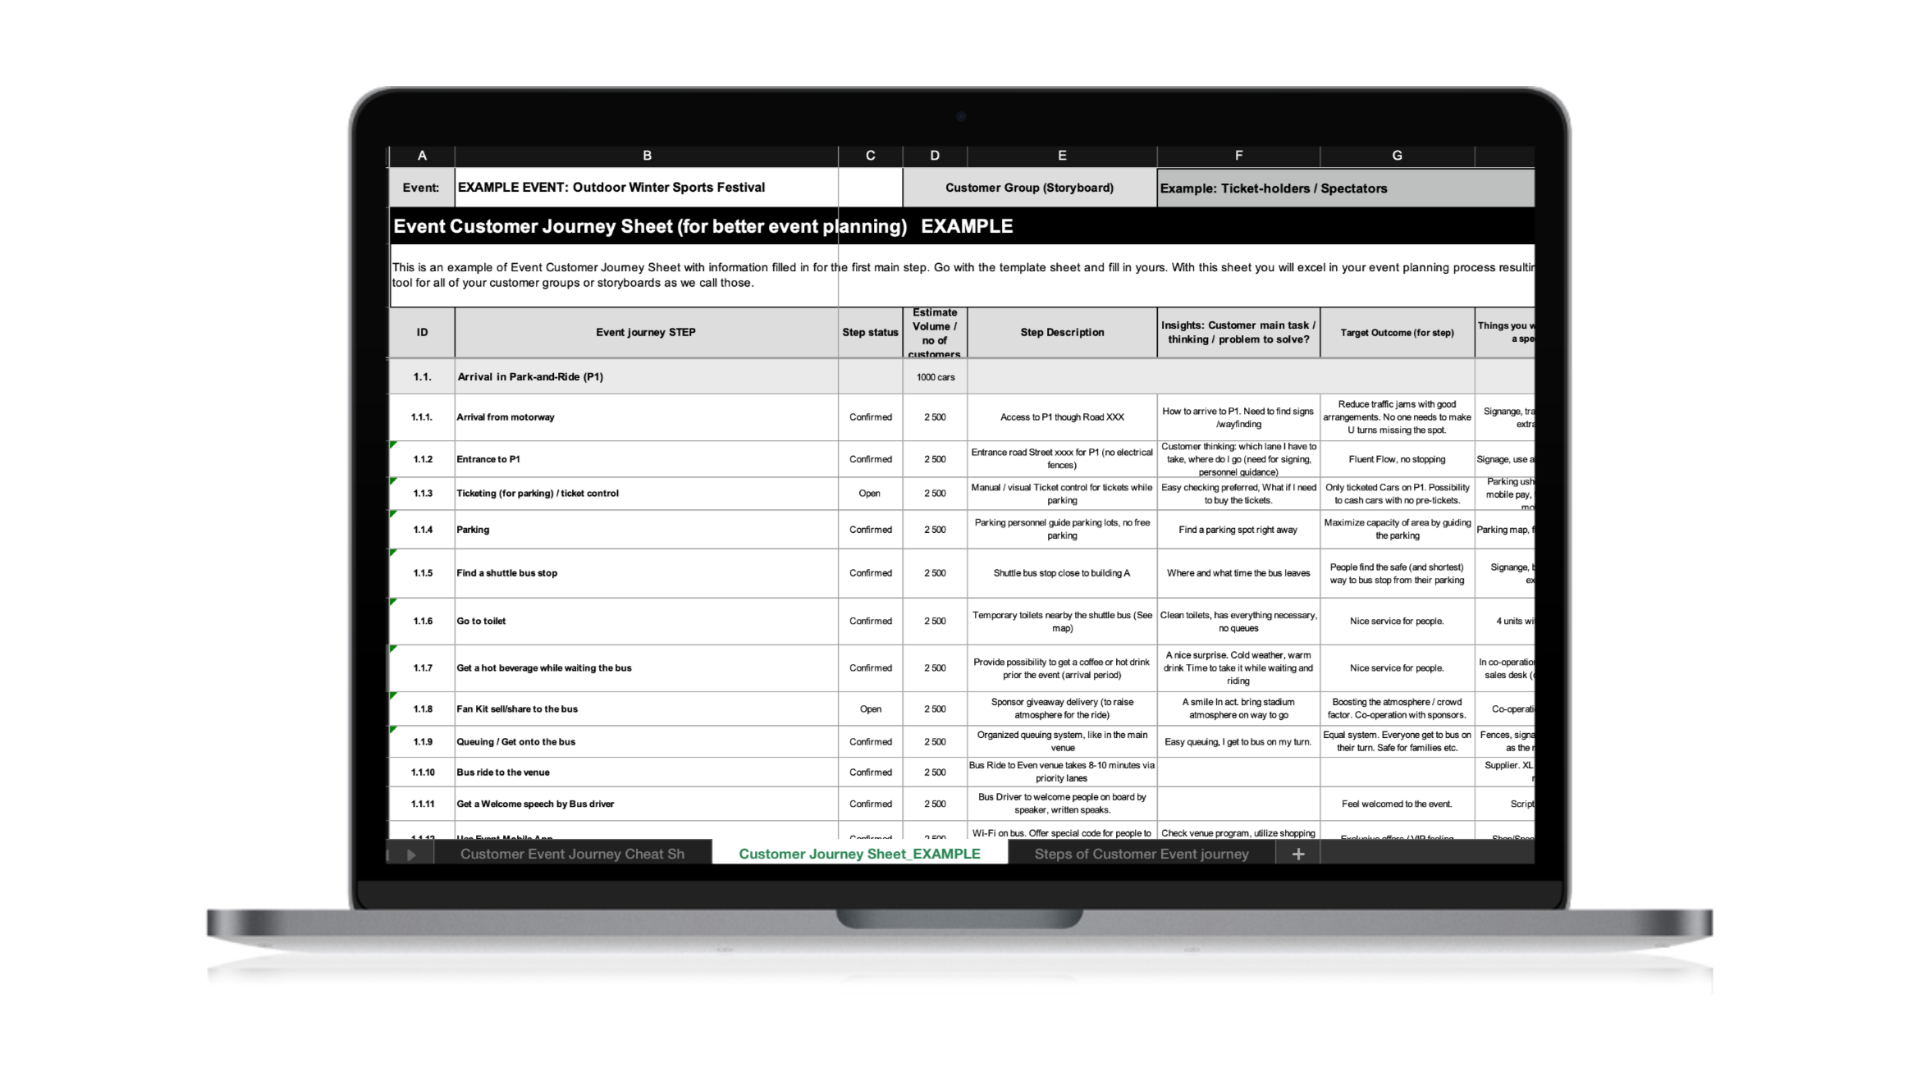Click 'Nice service for people.' in toilet row

[x=1397, y=621]
